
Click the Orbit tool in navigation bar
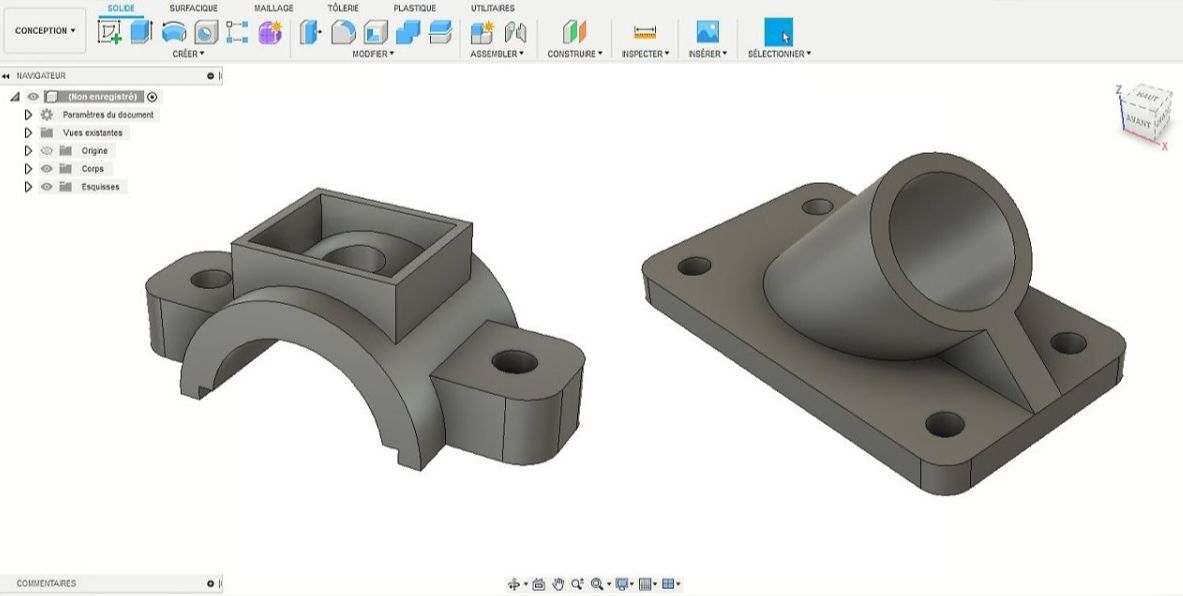515,584
